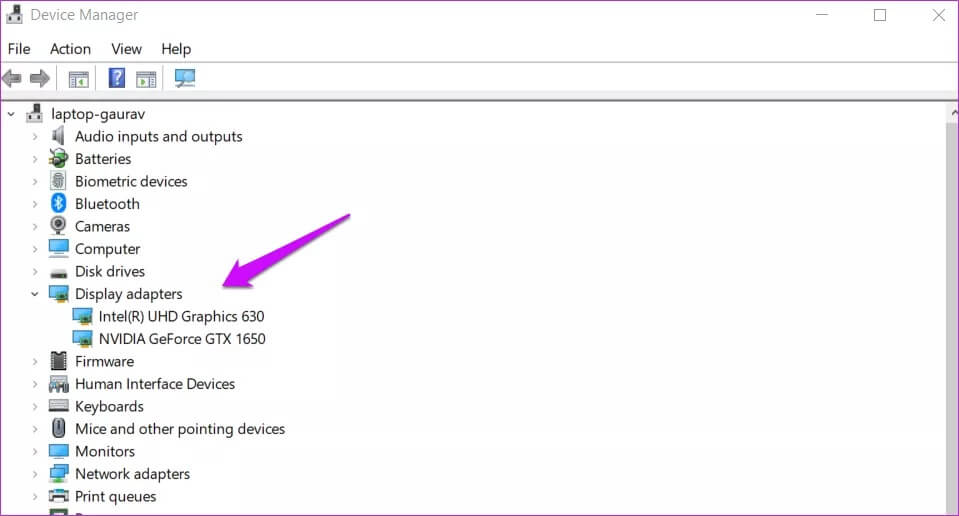959x516 pixels.
Task: Click the Human Interface Devices icon
Action: click(59, 384)
